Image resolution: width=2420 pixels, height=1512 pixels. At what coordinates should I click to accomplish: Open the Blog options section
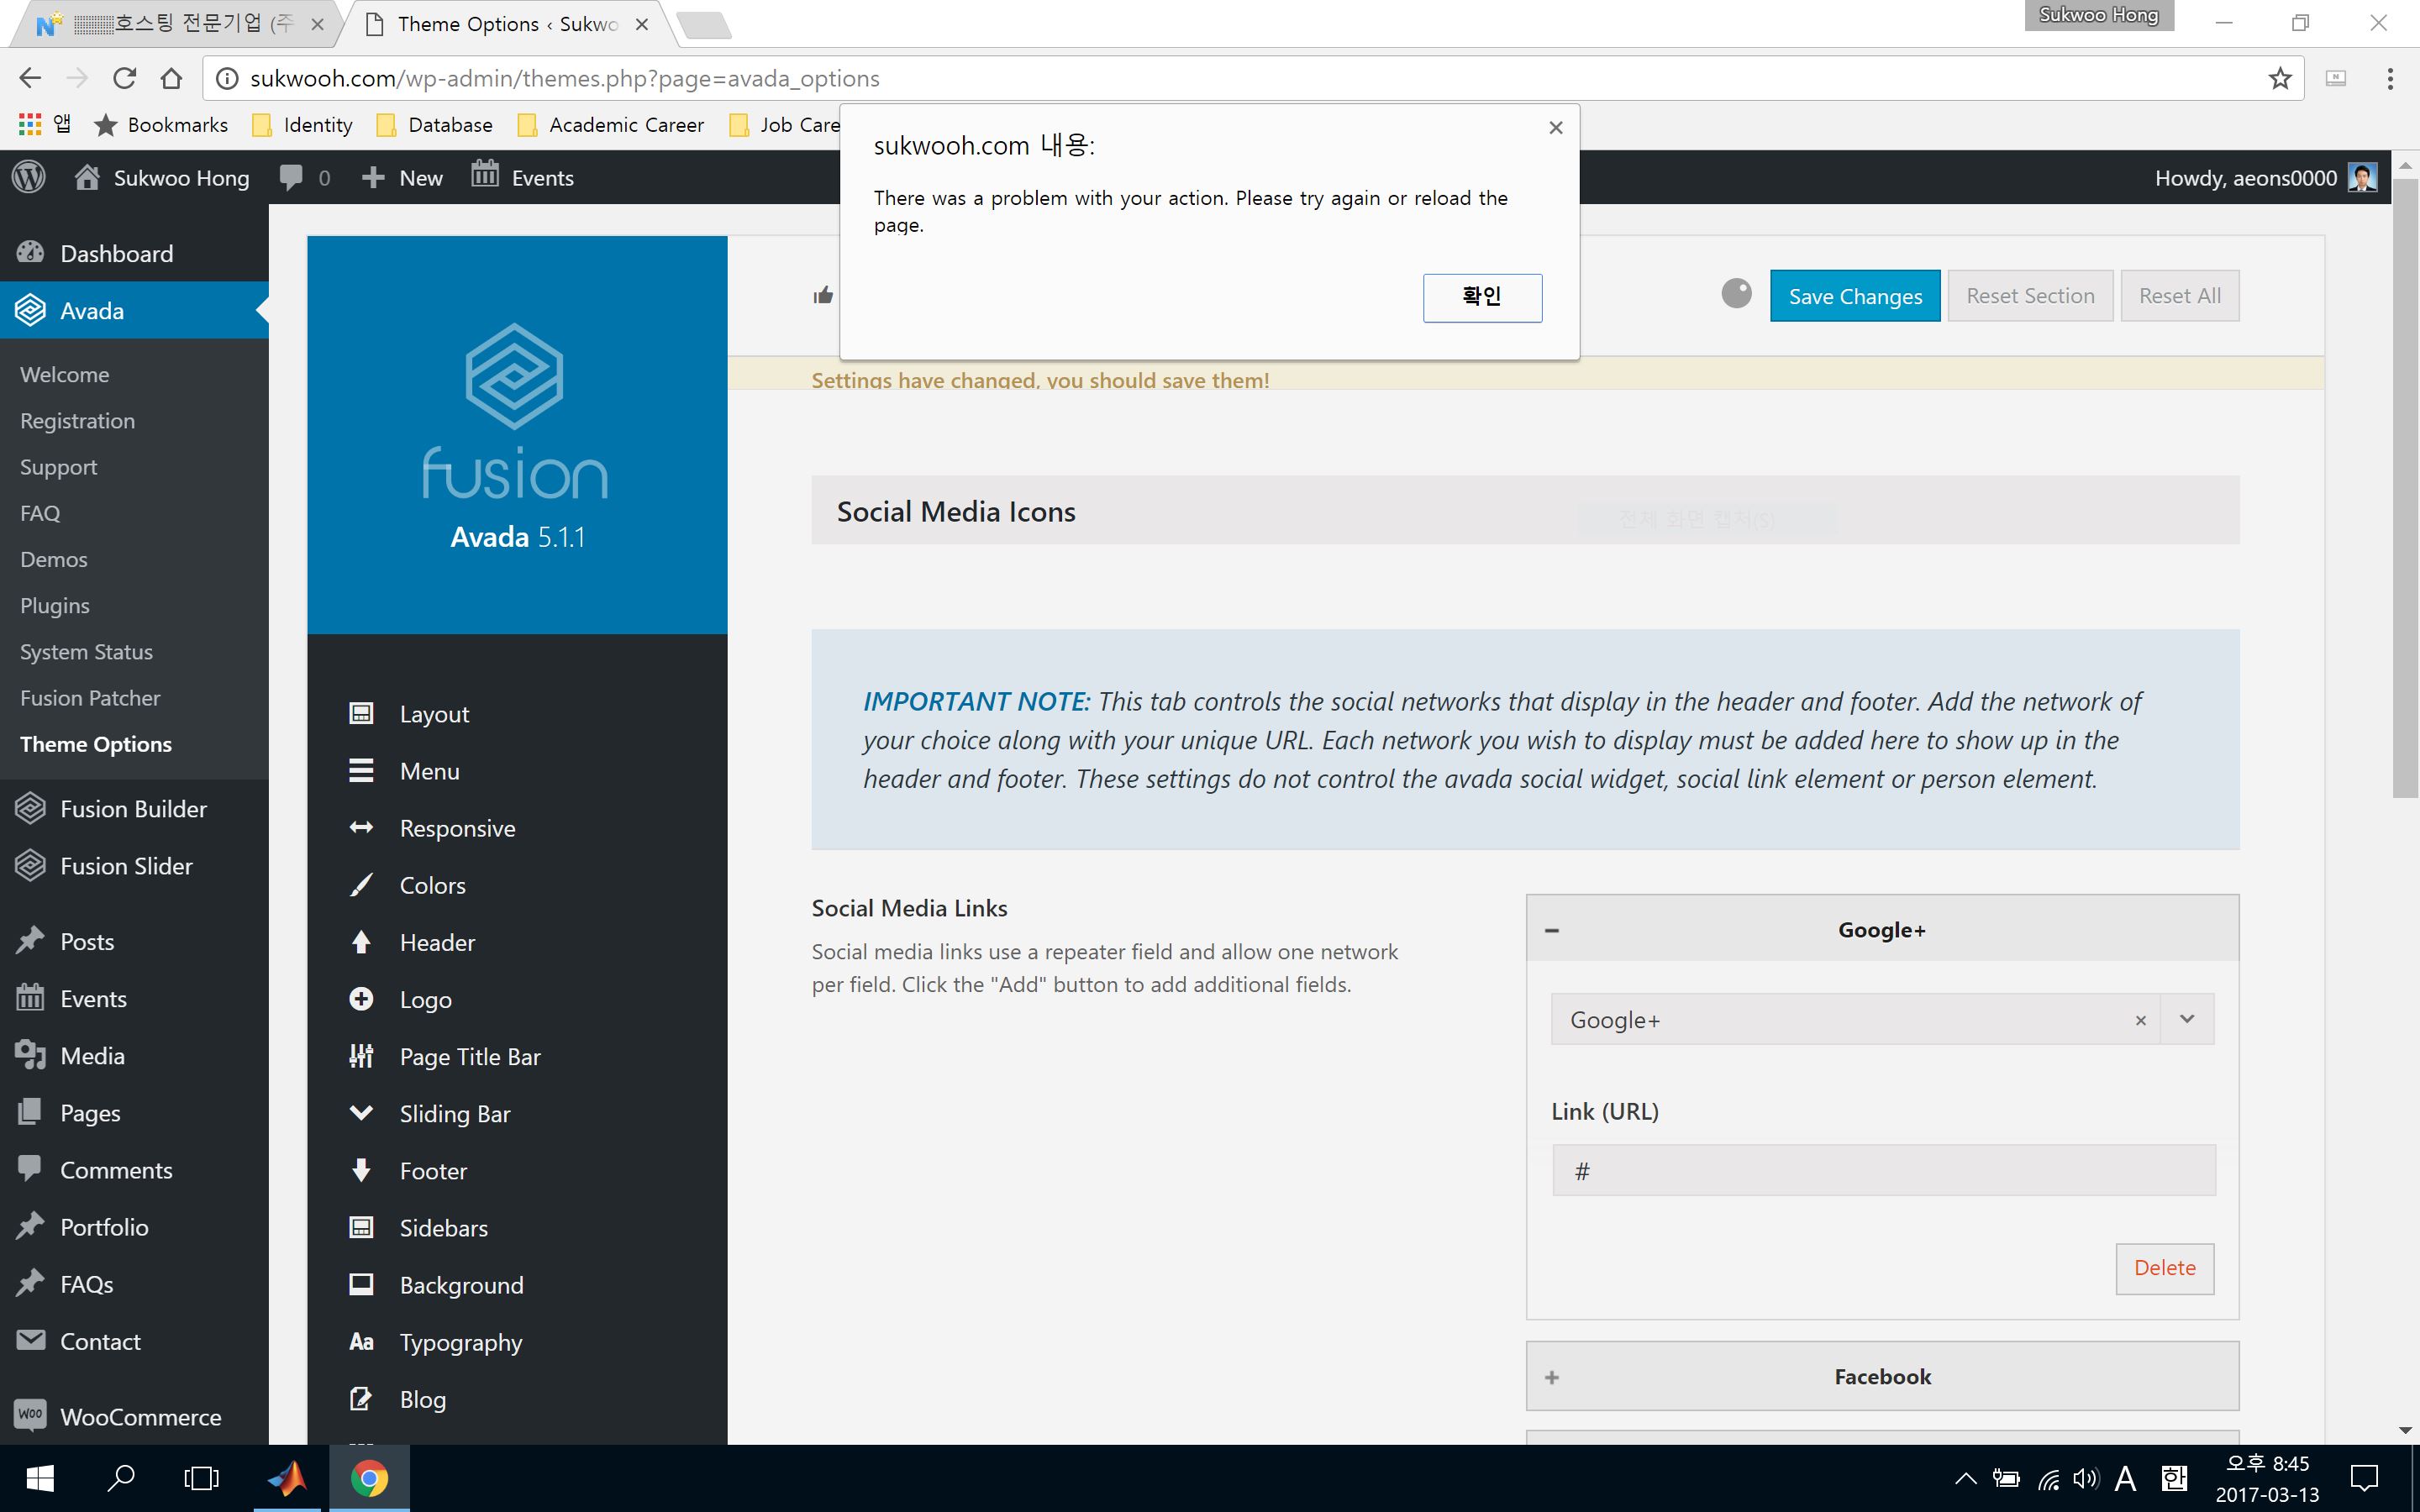(517, 1397)
